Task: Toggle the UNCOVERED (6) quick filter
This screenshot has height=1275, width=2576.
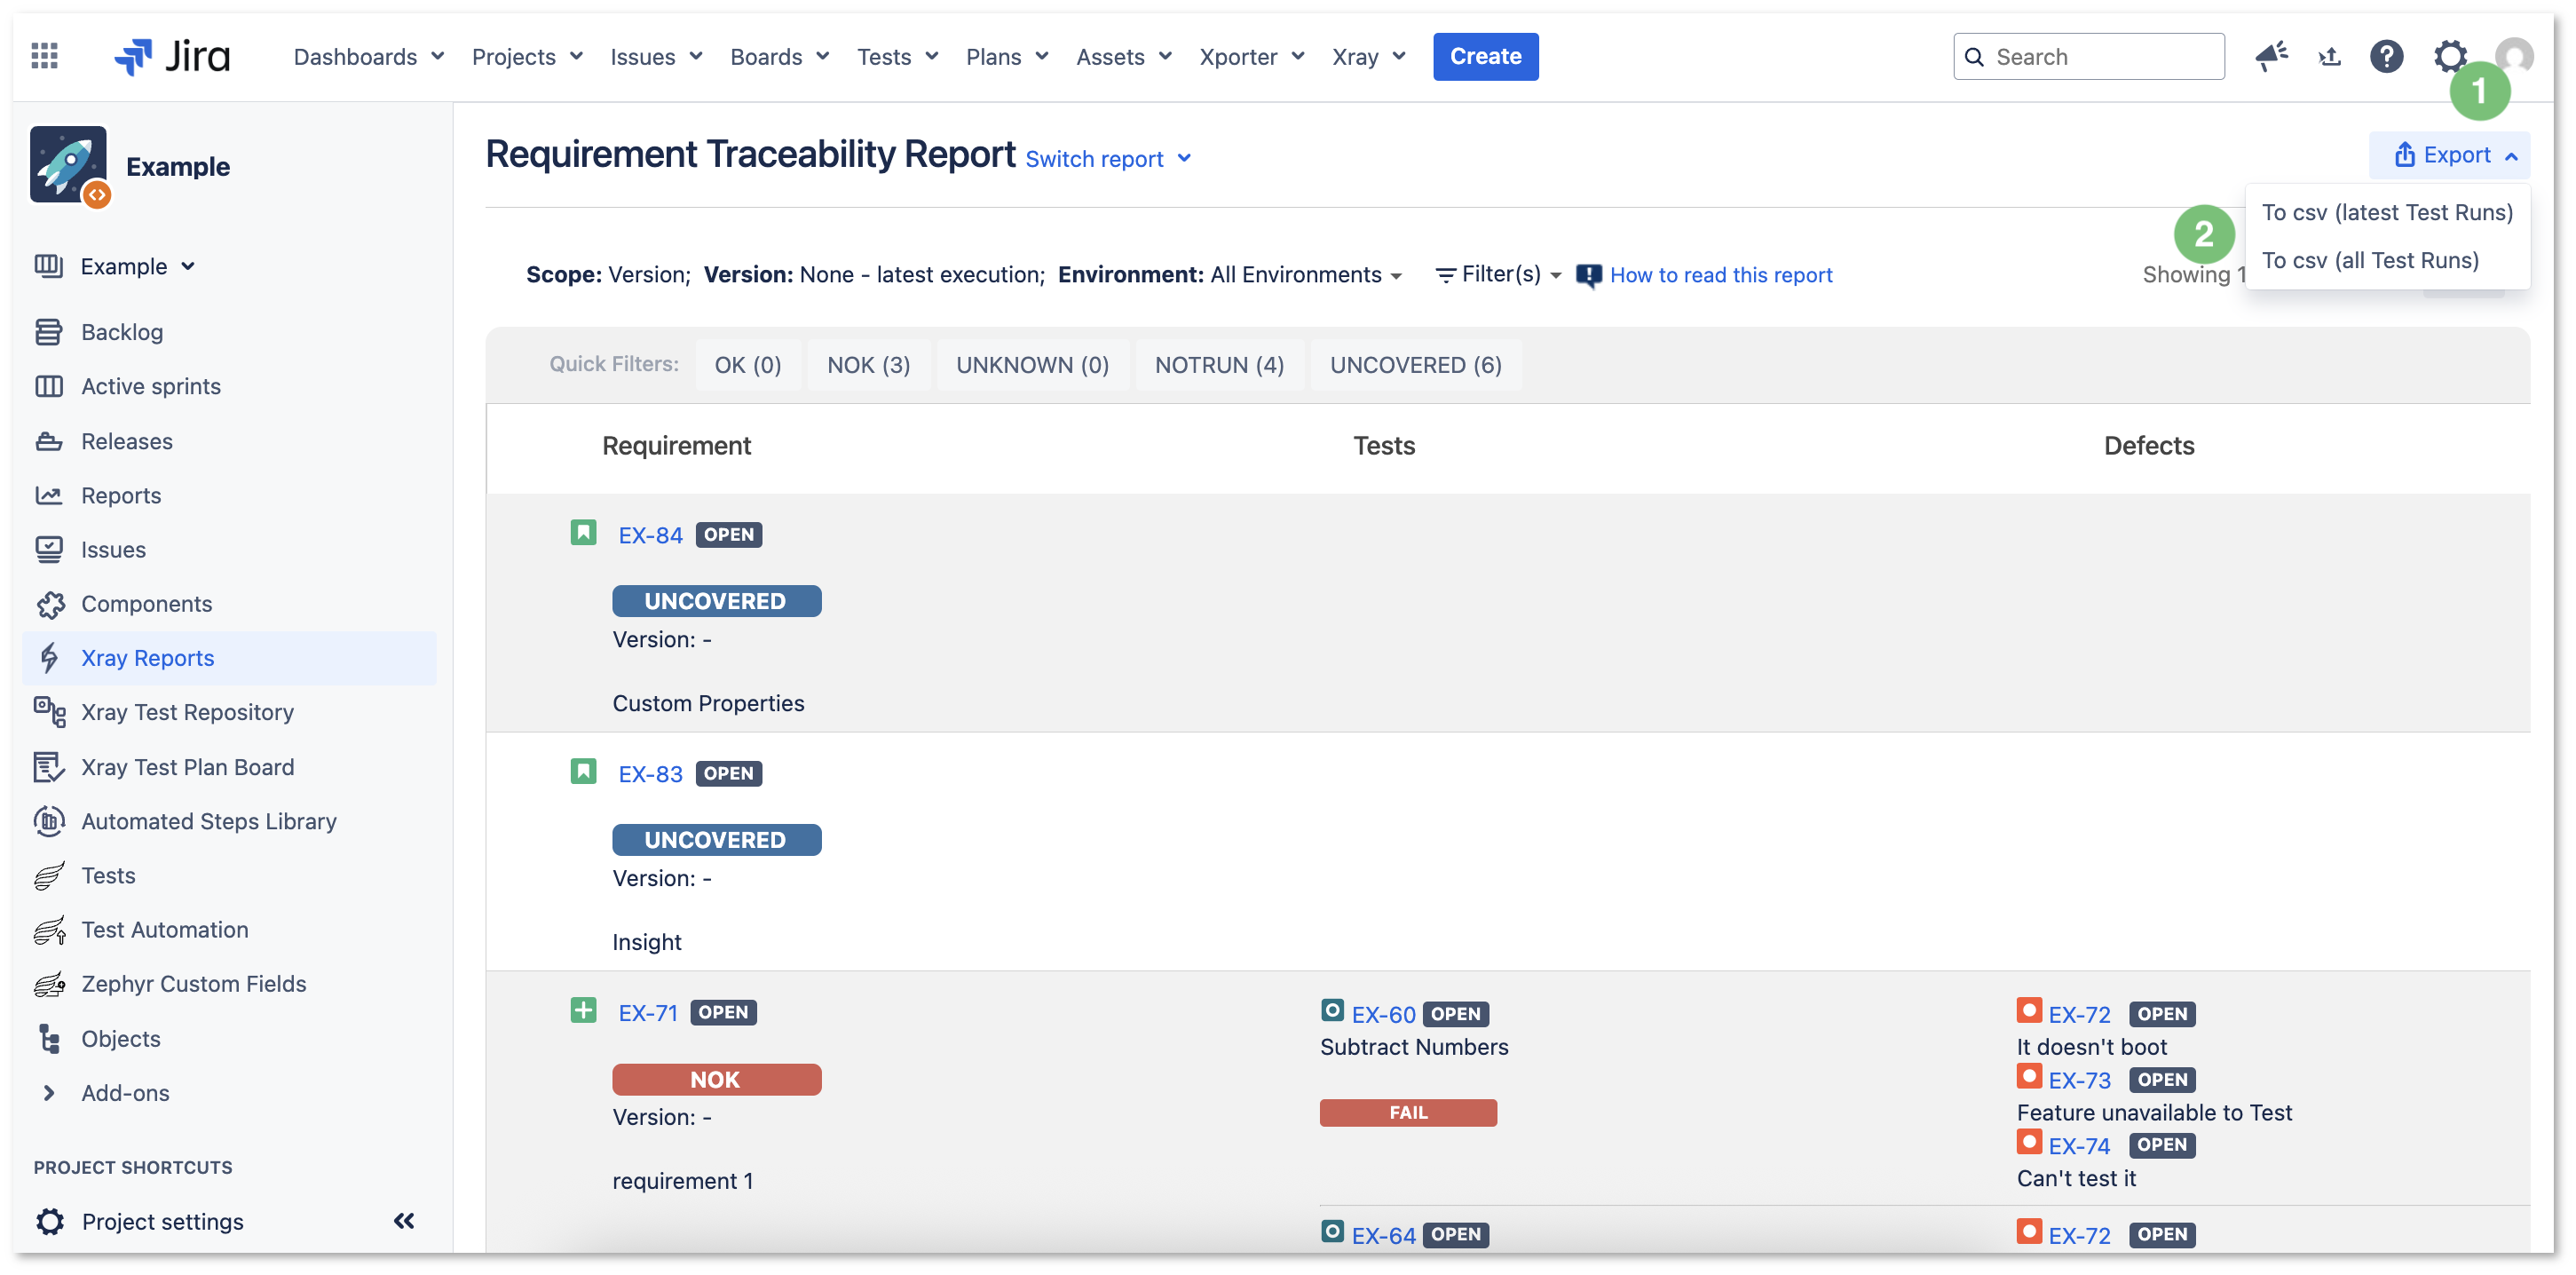Action: (x=1415, y=365)
